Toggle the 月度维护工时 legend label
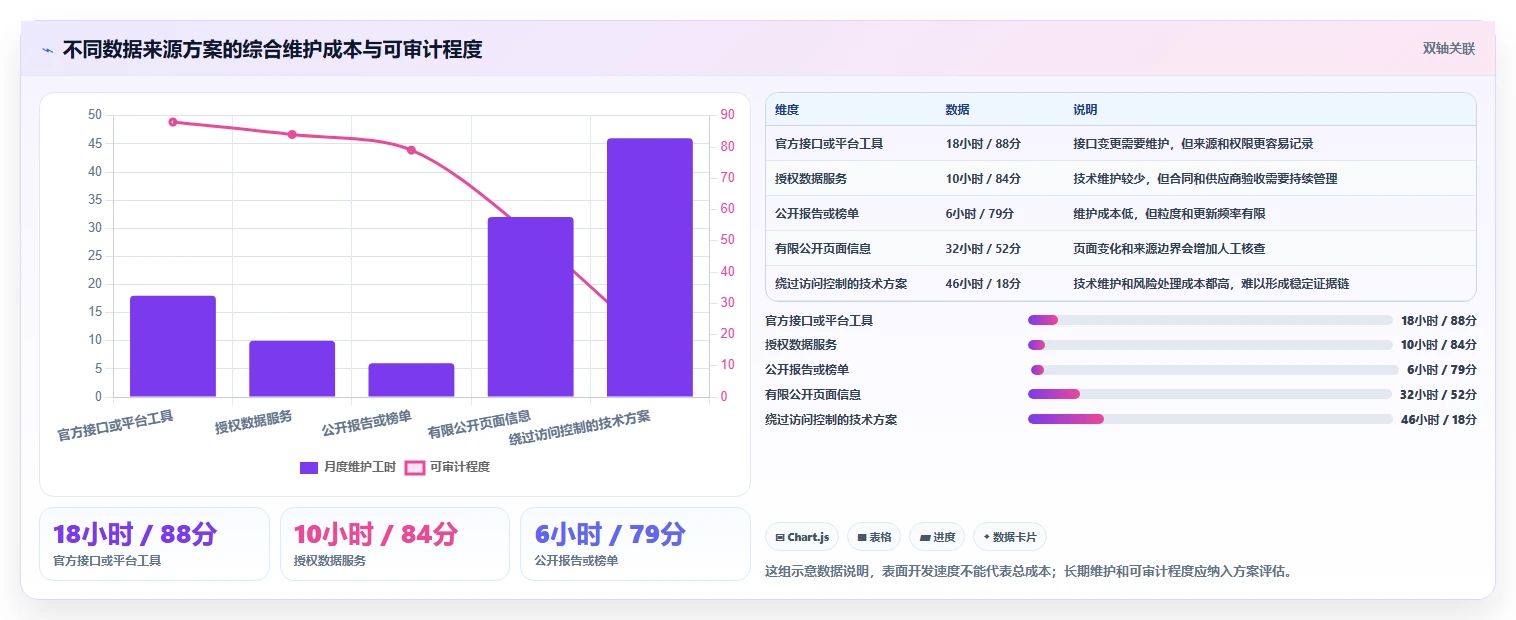The image size is (1516, 620). point(360,467)
